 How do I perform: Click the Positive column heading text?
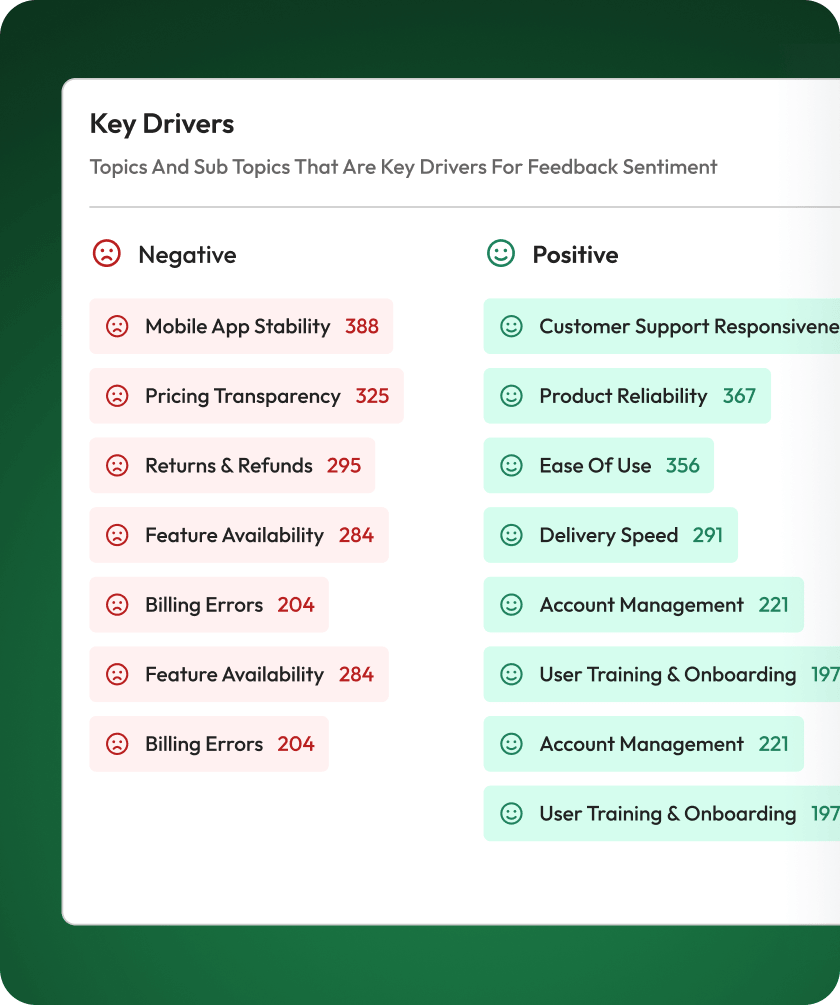point(575,255)
